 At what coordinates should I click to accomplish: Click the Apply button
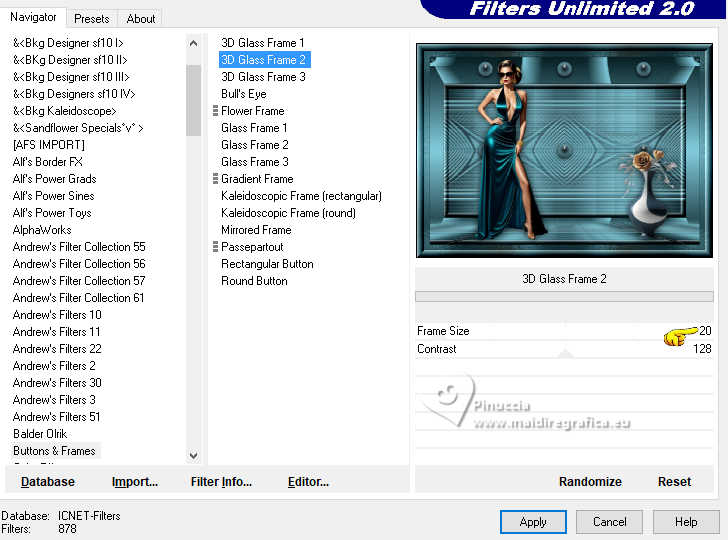[533, 522]
